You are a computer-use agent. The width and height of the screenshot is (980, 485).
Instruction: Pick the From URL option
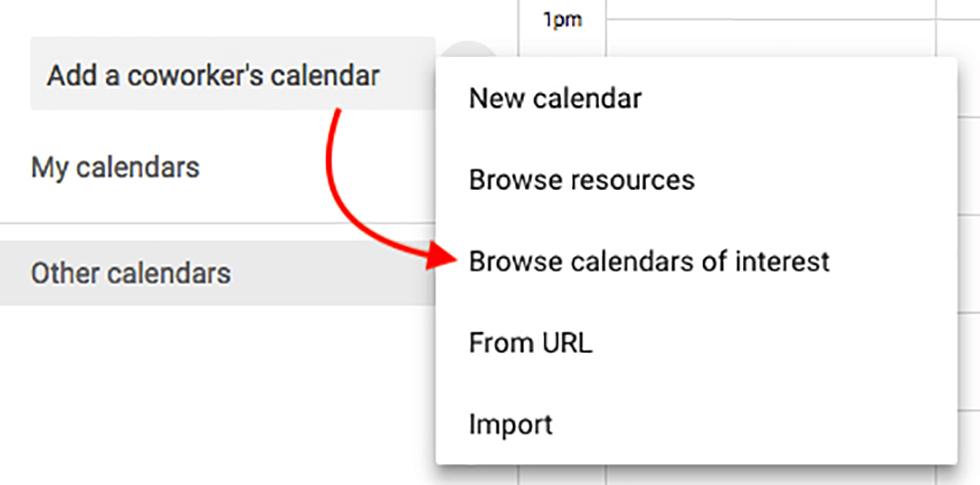tap(530, 344)
